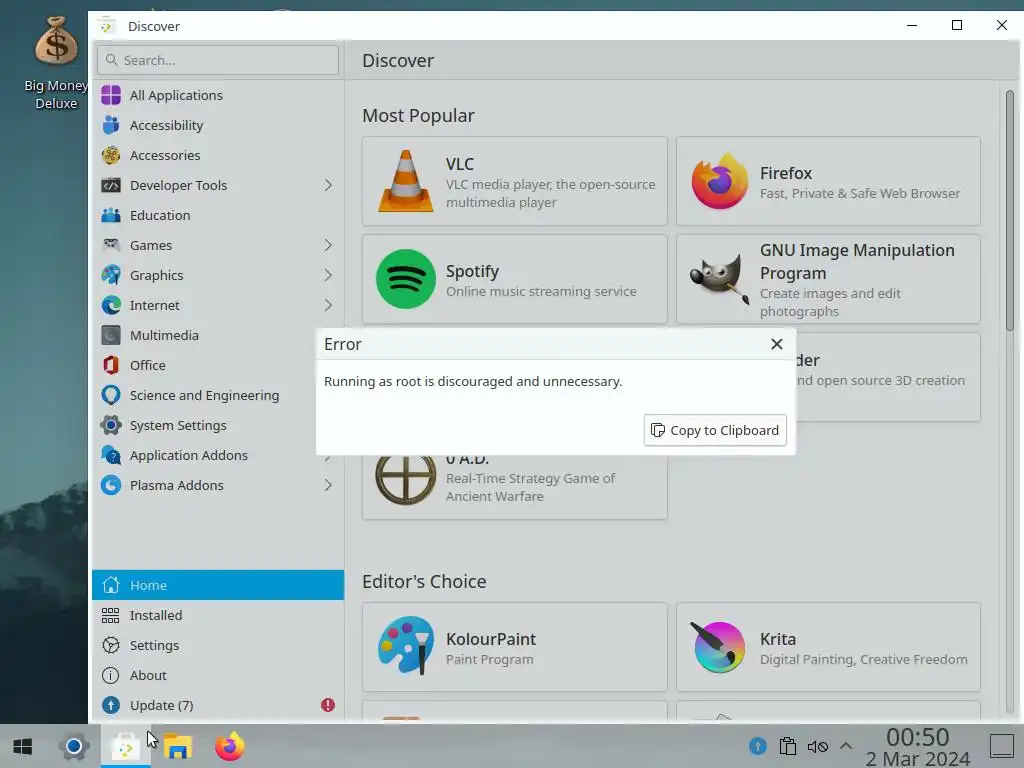This screenshot has width=1024, height=768.
Task: Click the muted volume tray icon
Action: coord(818,746)
